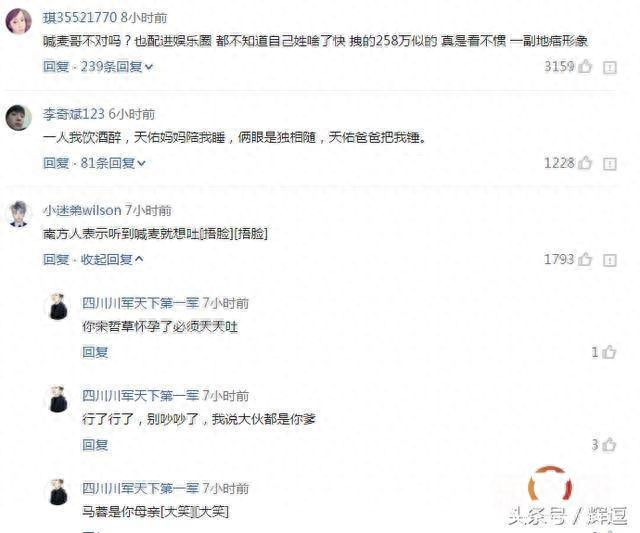Reply to 琪35521770's comment
640x533 pixels.
(56, 67)
